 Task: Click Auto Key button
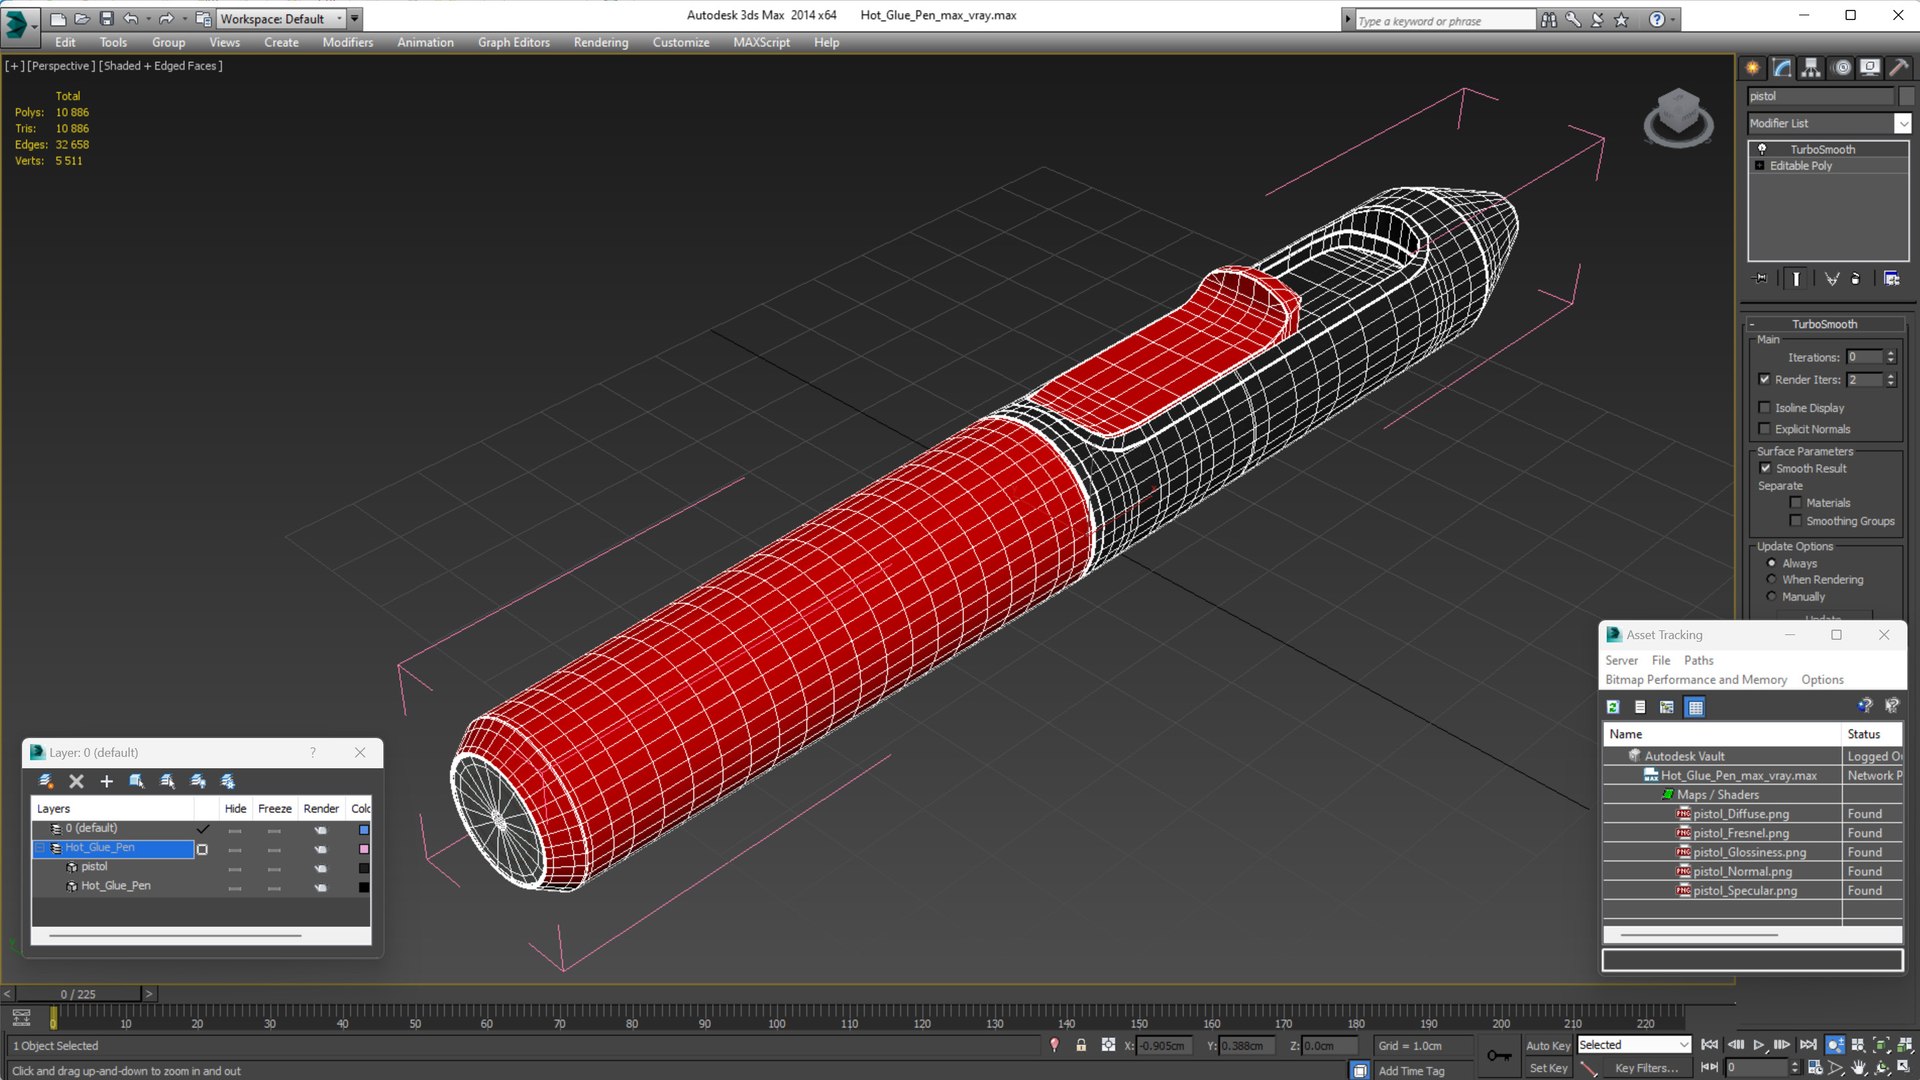point(1548,1045)
